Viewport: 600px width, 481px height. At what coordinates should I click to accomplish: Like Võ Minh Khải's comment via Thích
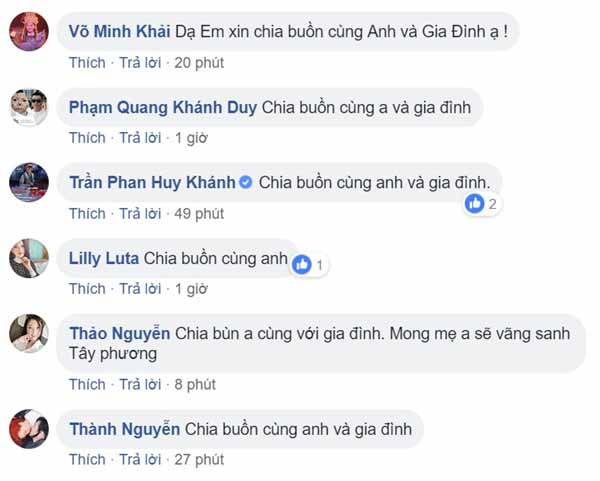87,63
